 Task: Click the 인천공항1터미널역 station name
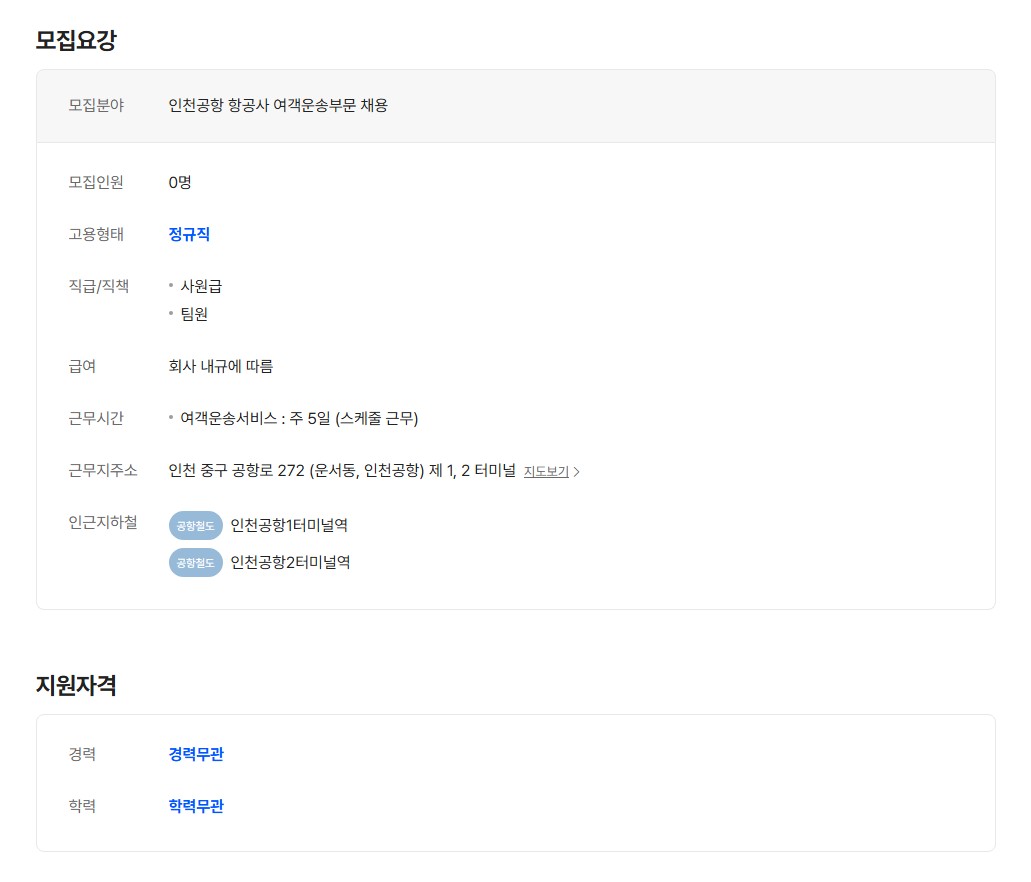pyautogui.click(x=289, y=525)
